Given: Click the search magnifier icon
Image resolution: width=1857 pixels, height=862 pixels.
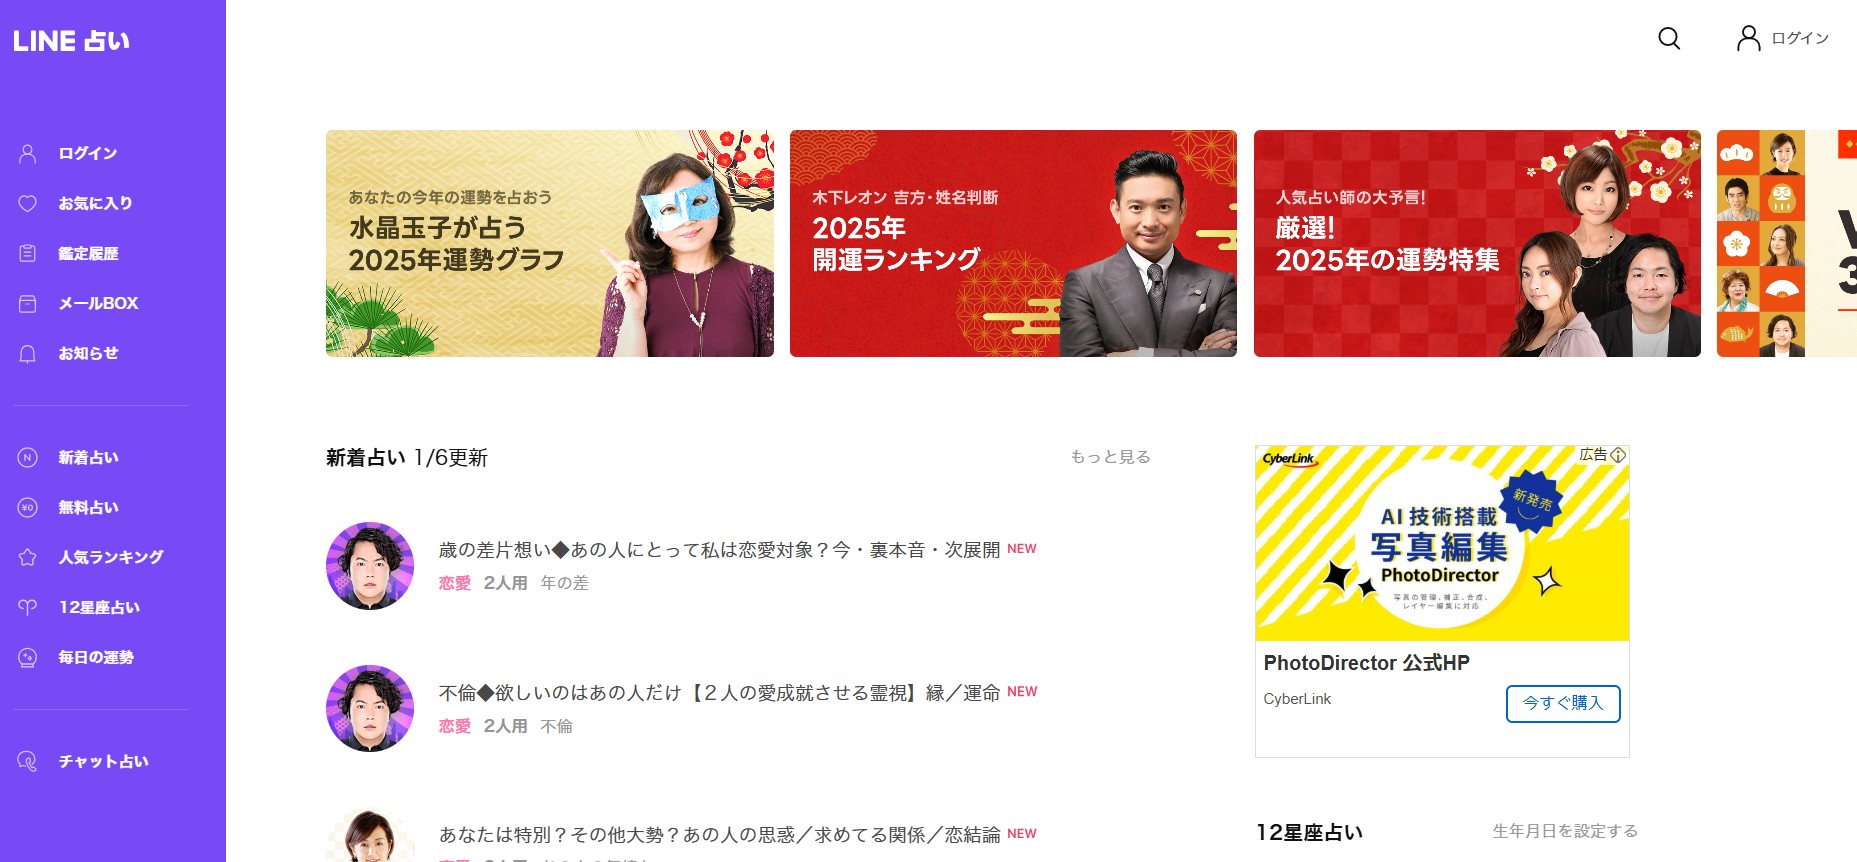Looking at the screenshot, I should (1668, 39).
